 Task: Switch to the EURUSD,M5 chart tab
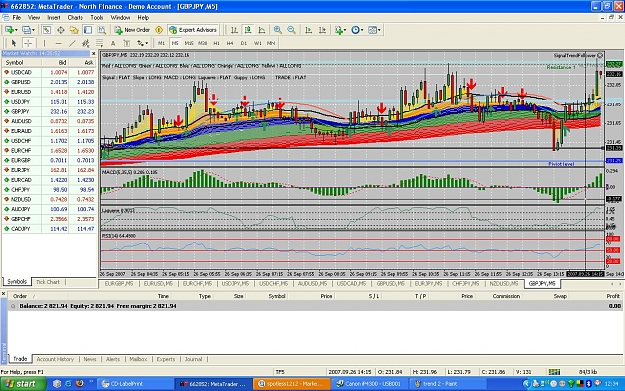coord(158,284)
